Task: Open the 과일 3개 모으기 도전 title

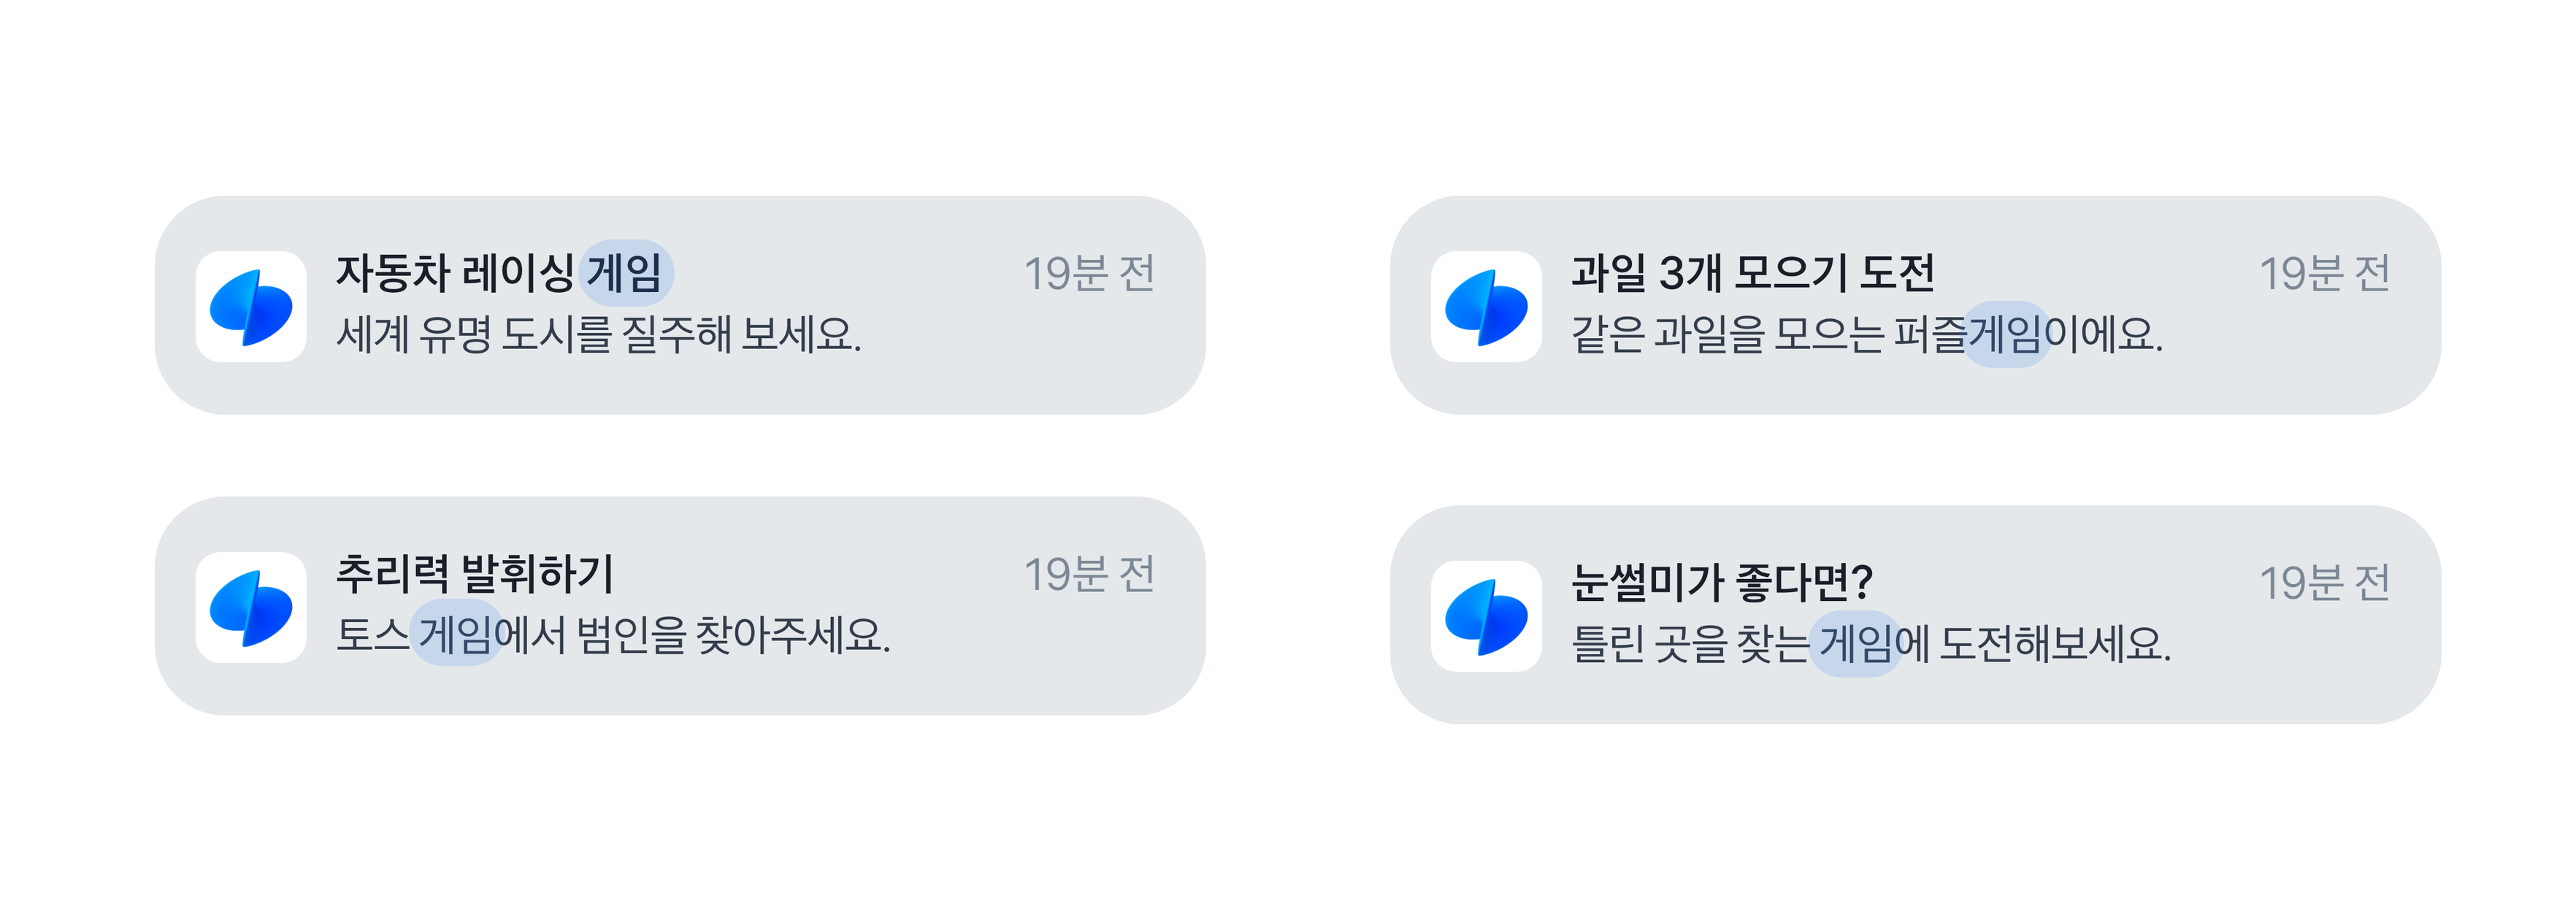Action: point(1752,273)
